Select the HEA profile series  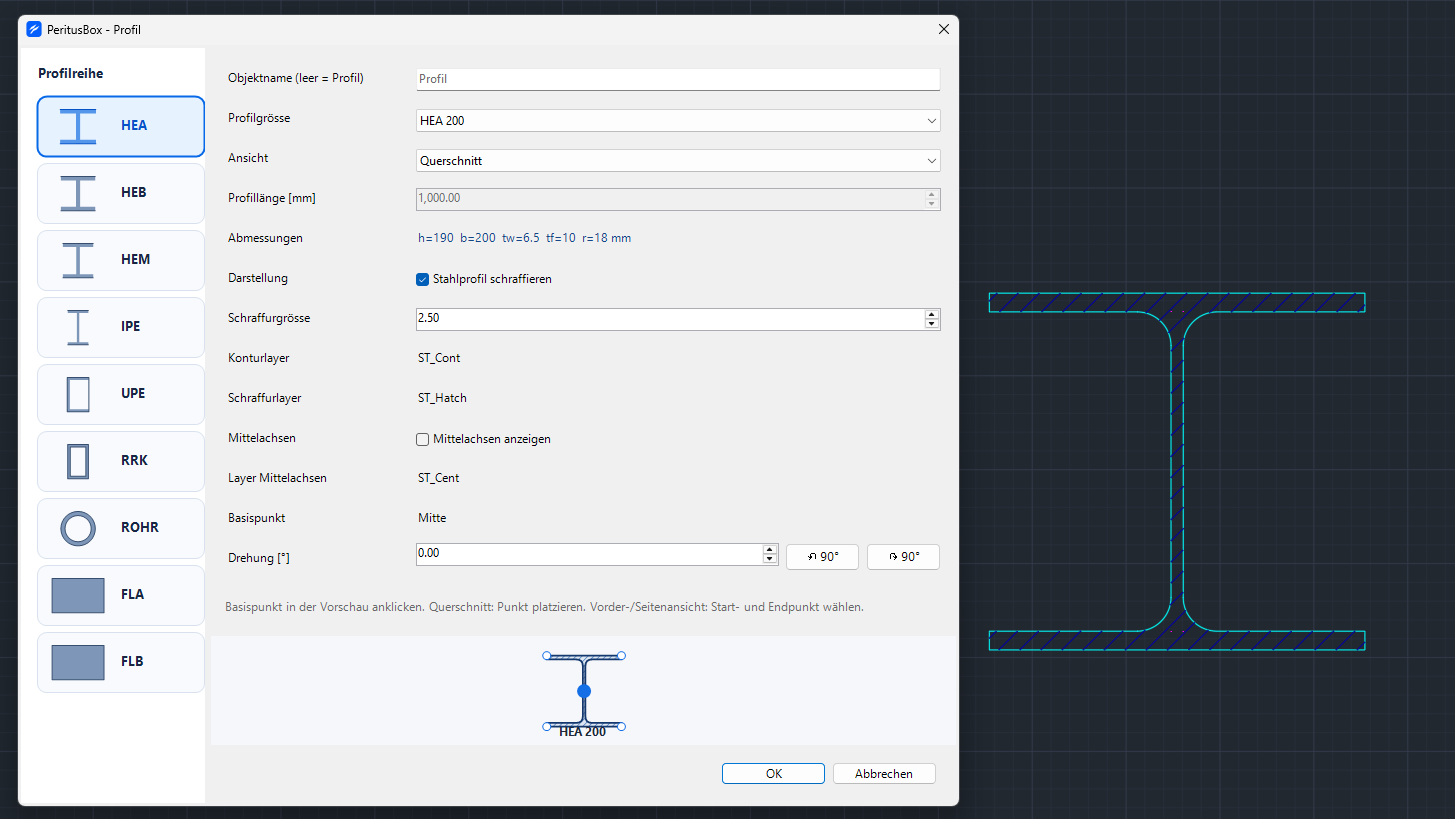[121, 126]
